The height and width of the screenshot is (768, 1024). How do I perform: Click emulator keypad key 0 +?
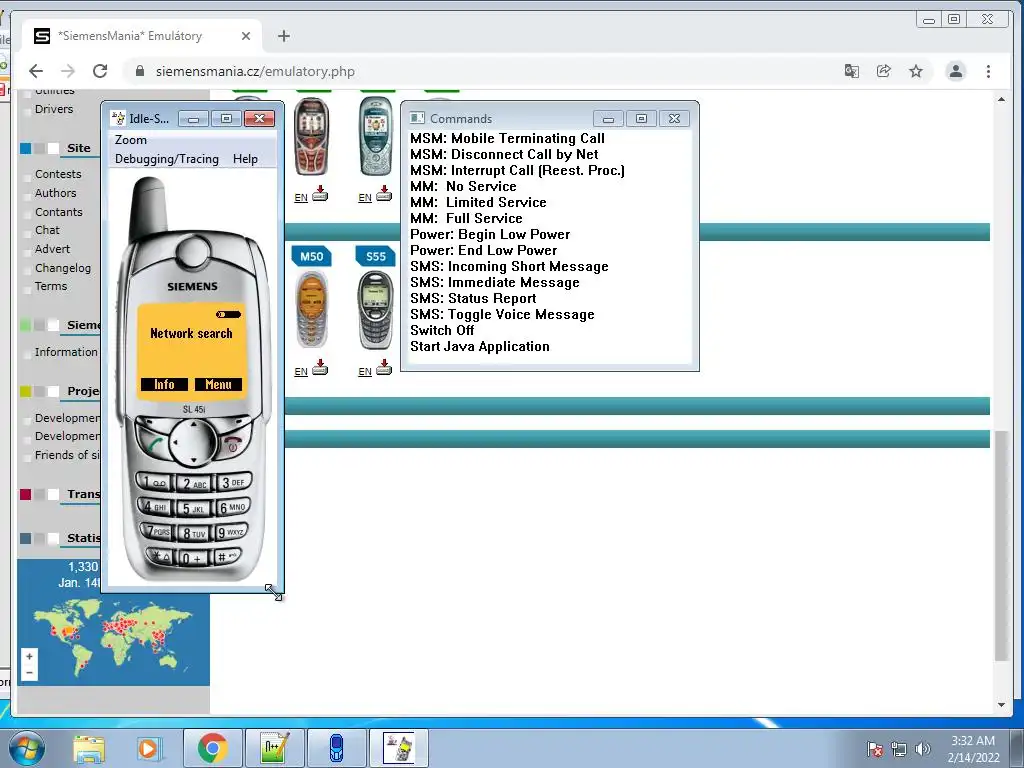(193, 558)
